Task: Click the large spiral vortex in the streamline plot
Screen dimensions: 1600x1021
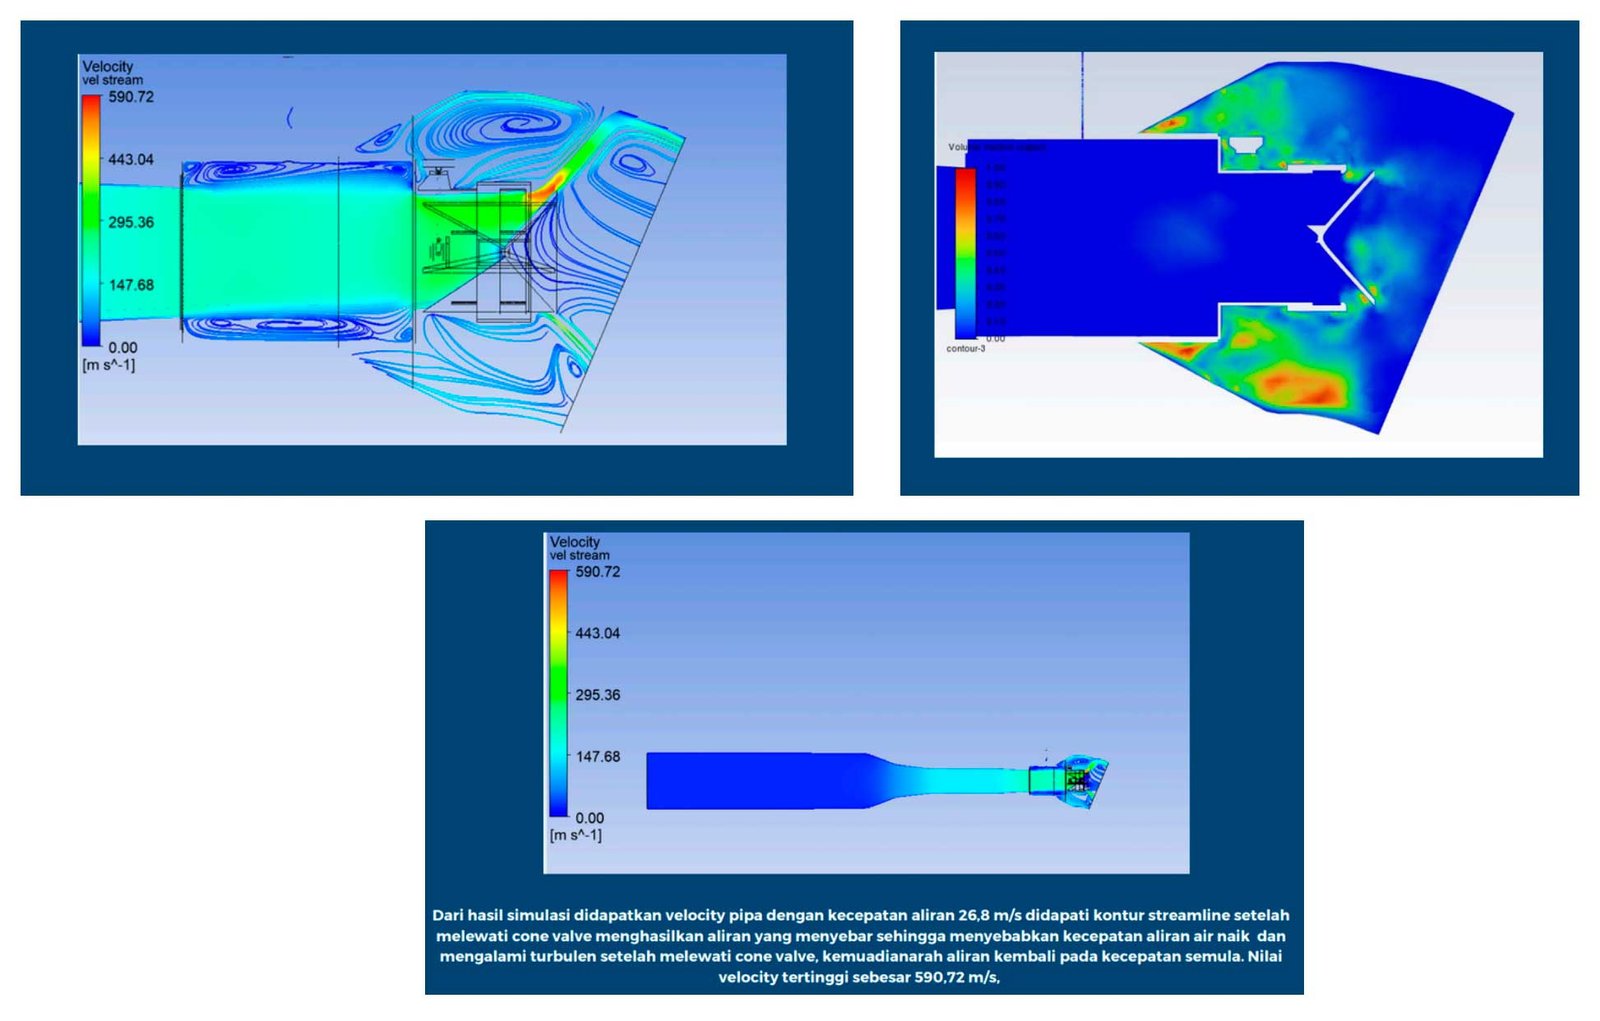Action: pos(517,125)
